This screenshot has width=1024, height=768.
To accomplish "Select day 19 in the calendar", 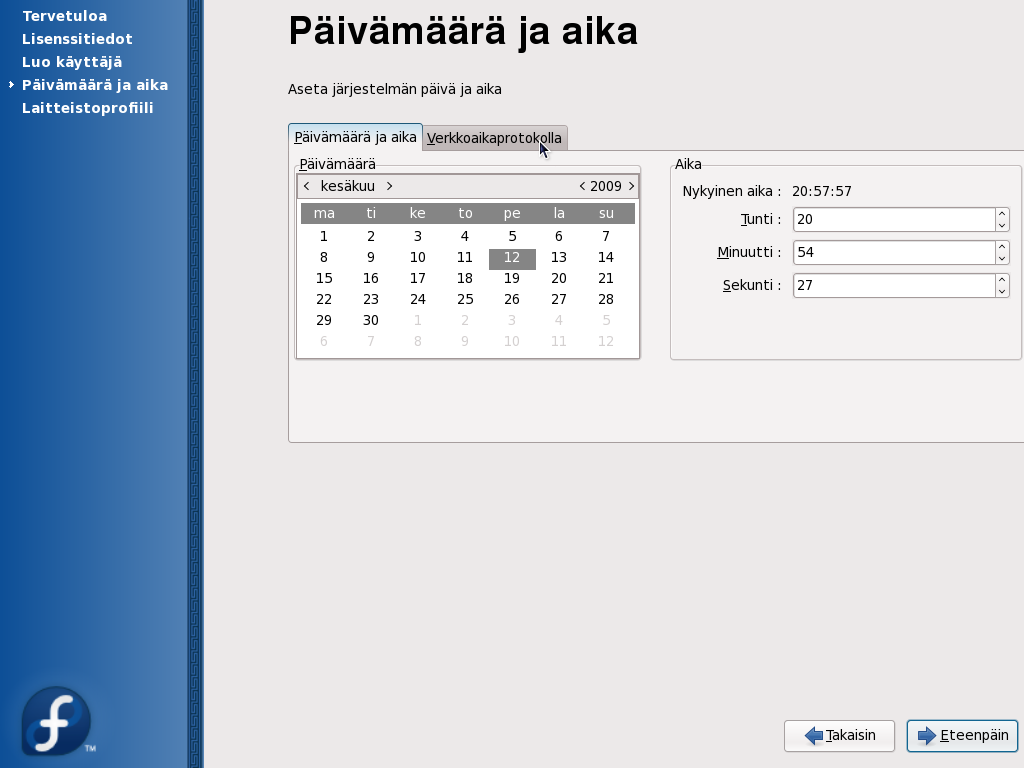I will coord(512,279).
